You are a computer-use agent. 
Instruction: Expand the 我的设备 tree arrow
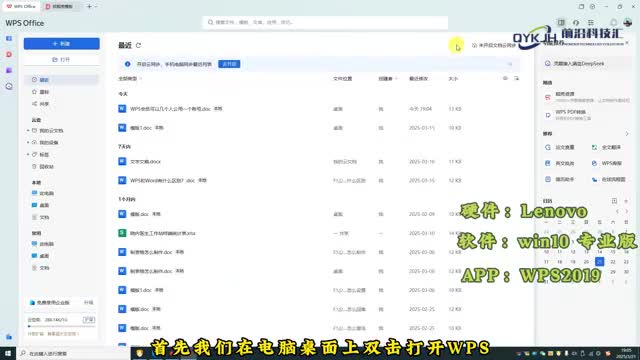pyautogui.click(x=28, y=142)
